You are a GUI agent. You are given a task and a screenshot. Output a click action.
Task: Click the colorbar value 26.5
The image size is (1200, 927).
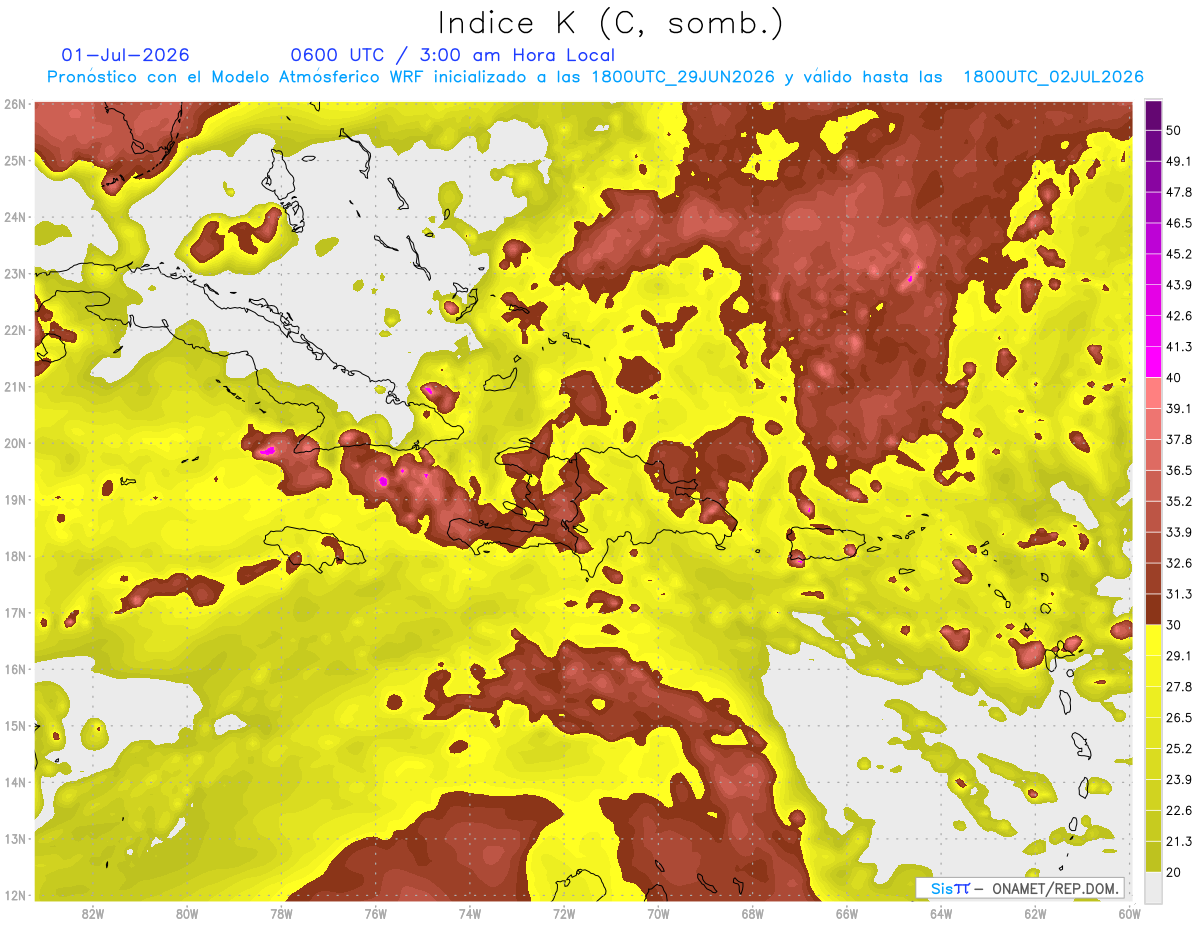pyautogui.click(x=1179, y=718)
